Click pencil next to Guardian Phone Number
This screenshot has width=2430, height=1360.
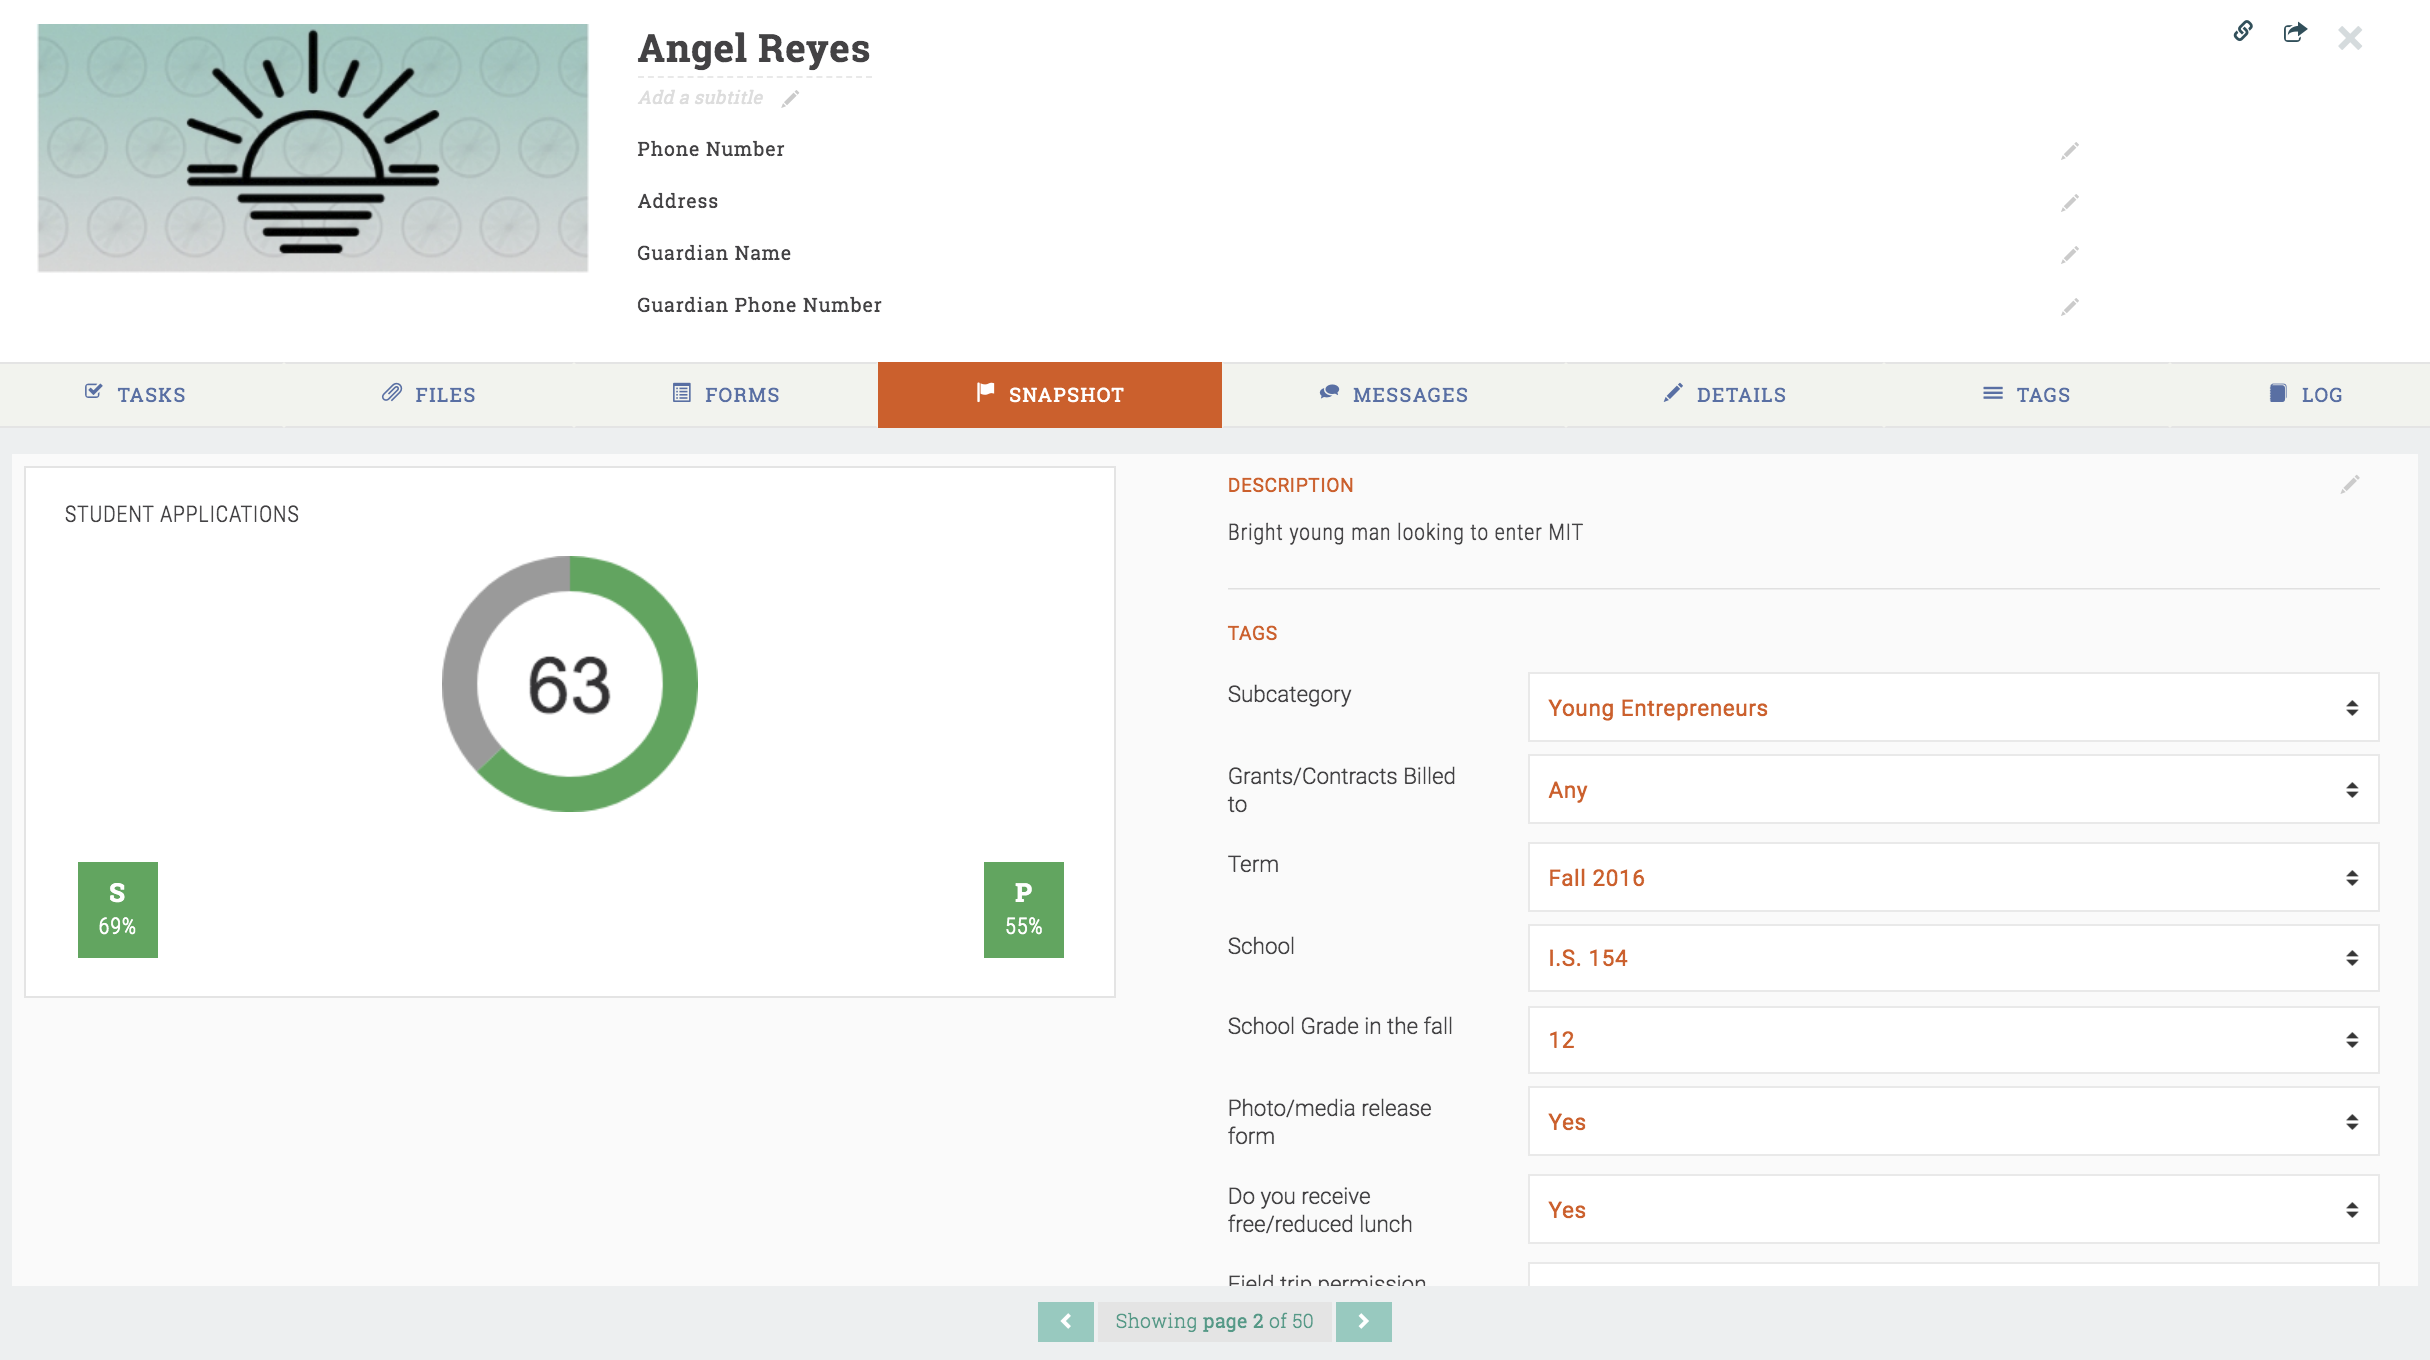pyautogui.click(x=2070, y=307)
